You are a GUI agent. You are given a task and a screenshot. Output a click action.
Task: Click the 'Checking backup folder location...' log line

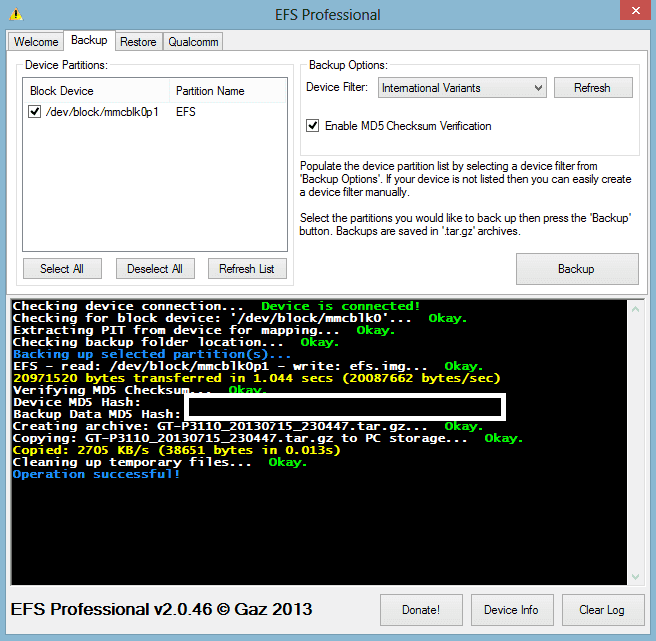click(x=176, y=342)
